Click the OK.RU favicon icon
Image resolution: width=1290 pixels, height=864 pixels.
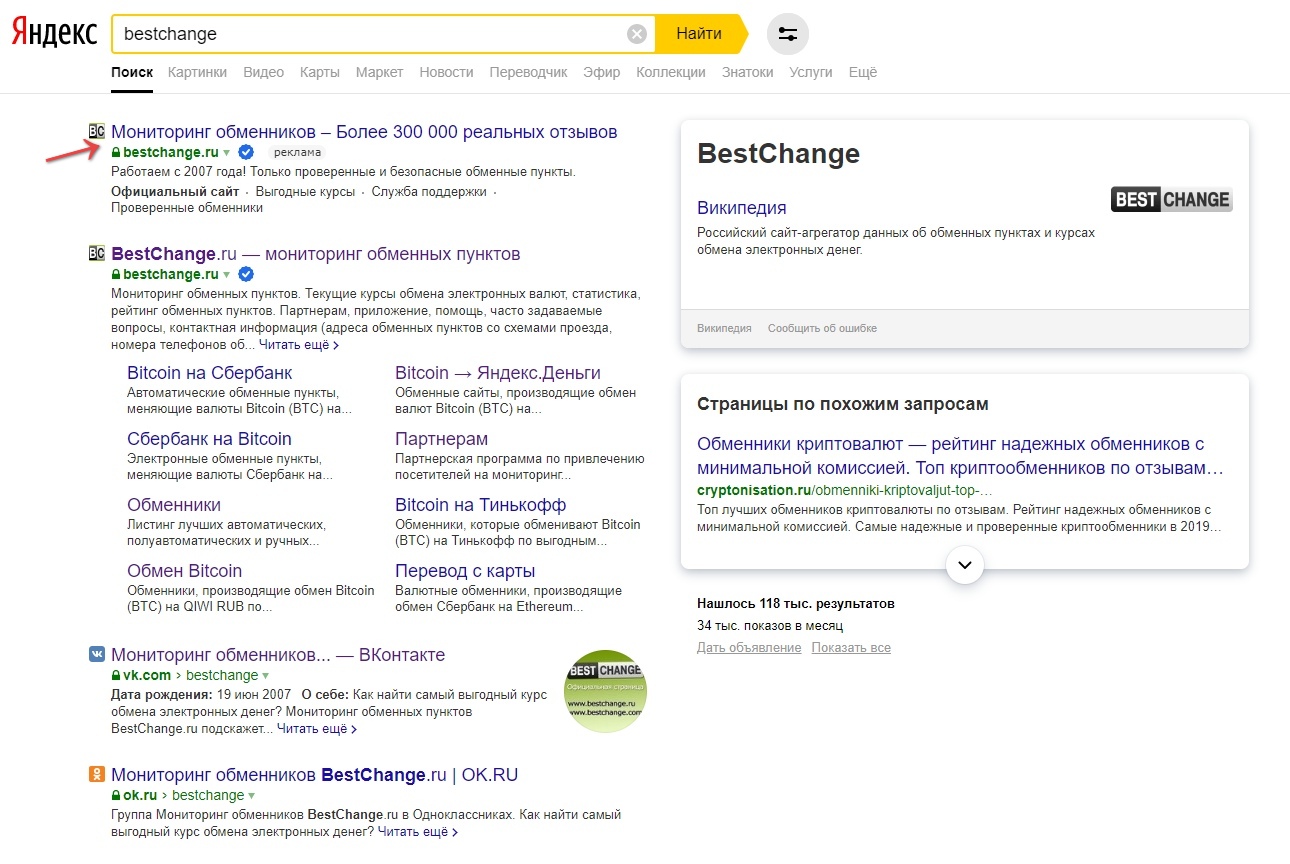click(97, 774)
